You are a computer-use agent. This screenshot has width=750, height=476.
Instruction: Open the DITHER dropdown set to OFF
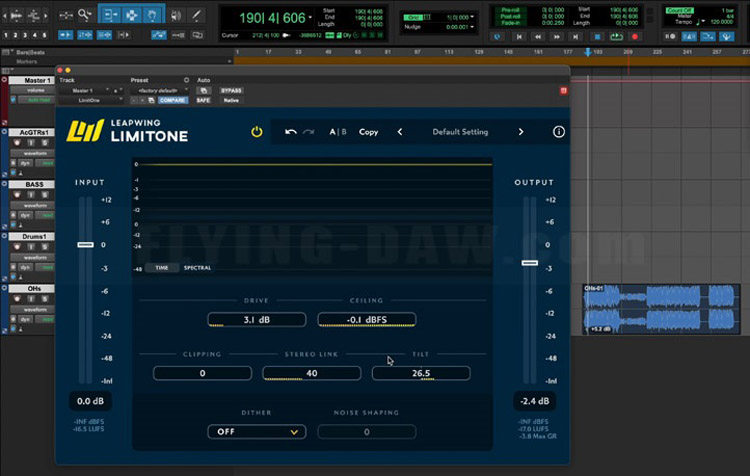pos(257,432)
